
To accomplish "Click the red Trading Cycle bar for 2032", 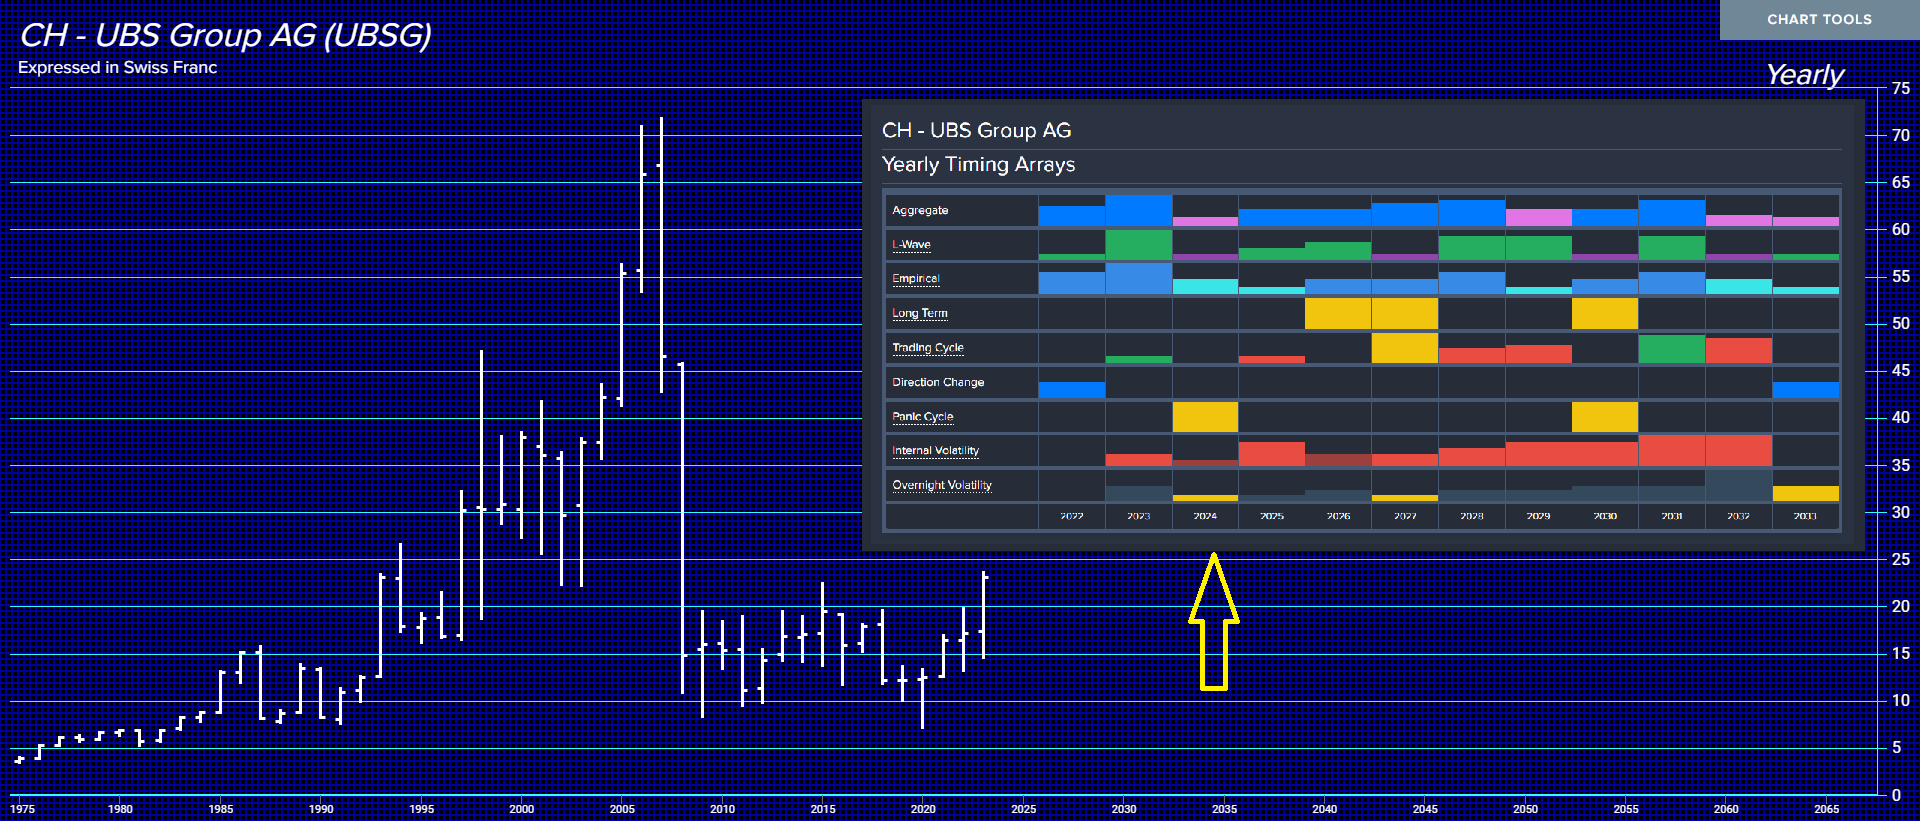I will pyautogui.click(x=1739, y=350).
